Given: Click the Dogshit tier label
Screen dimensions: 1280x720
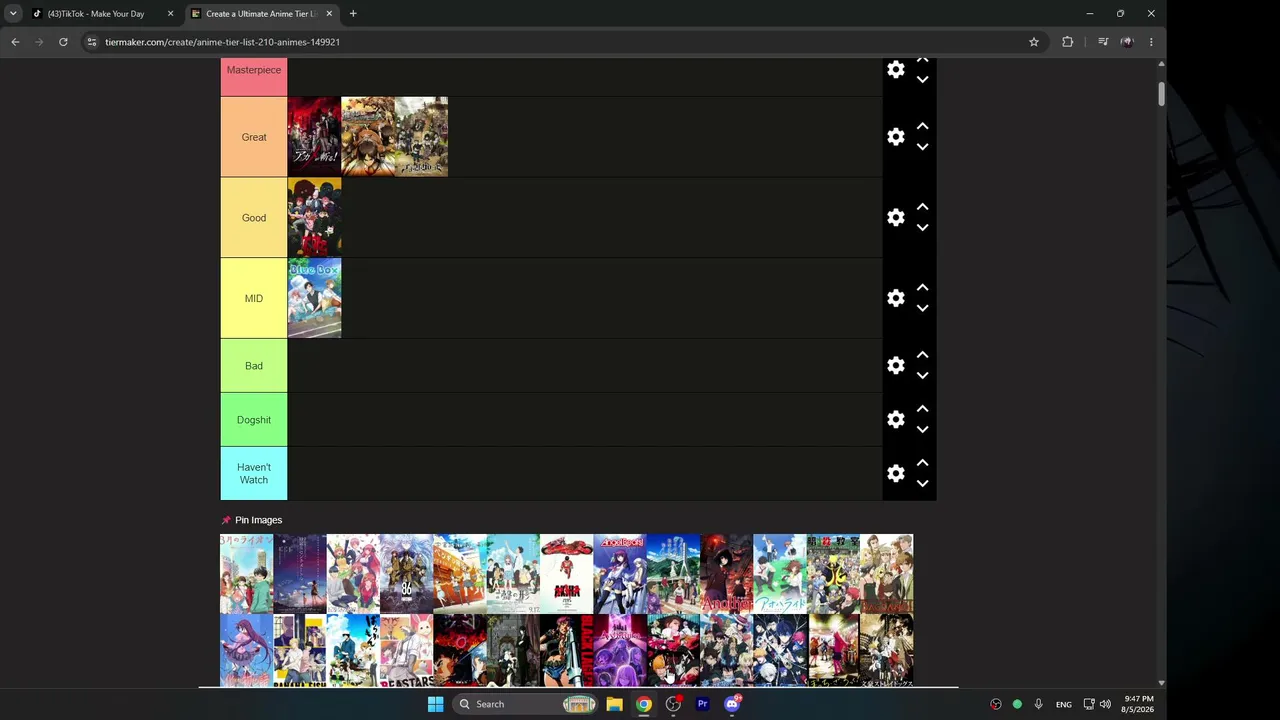Looking at the screenshot, I should [x=254, y=420].
